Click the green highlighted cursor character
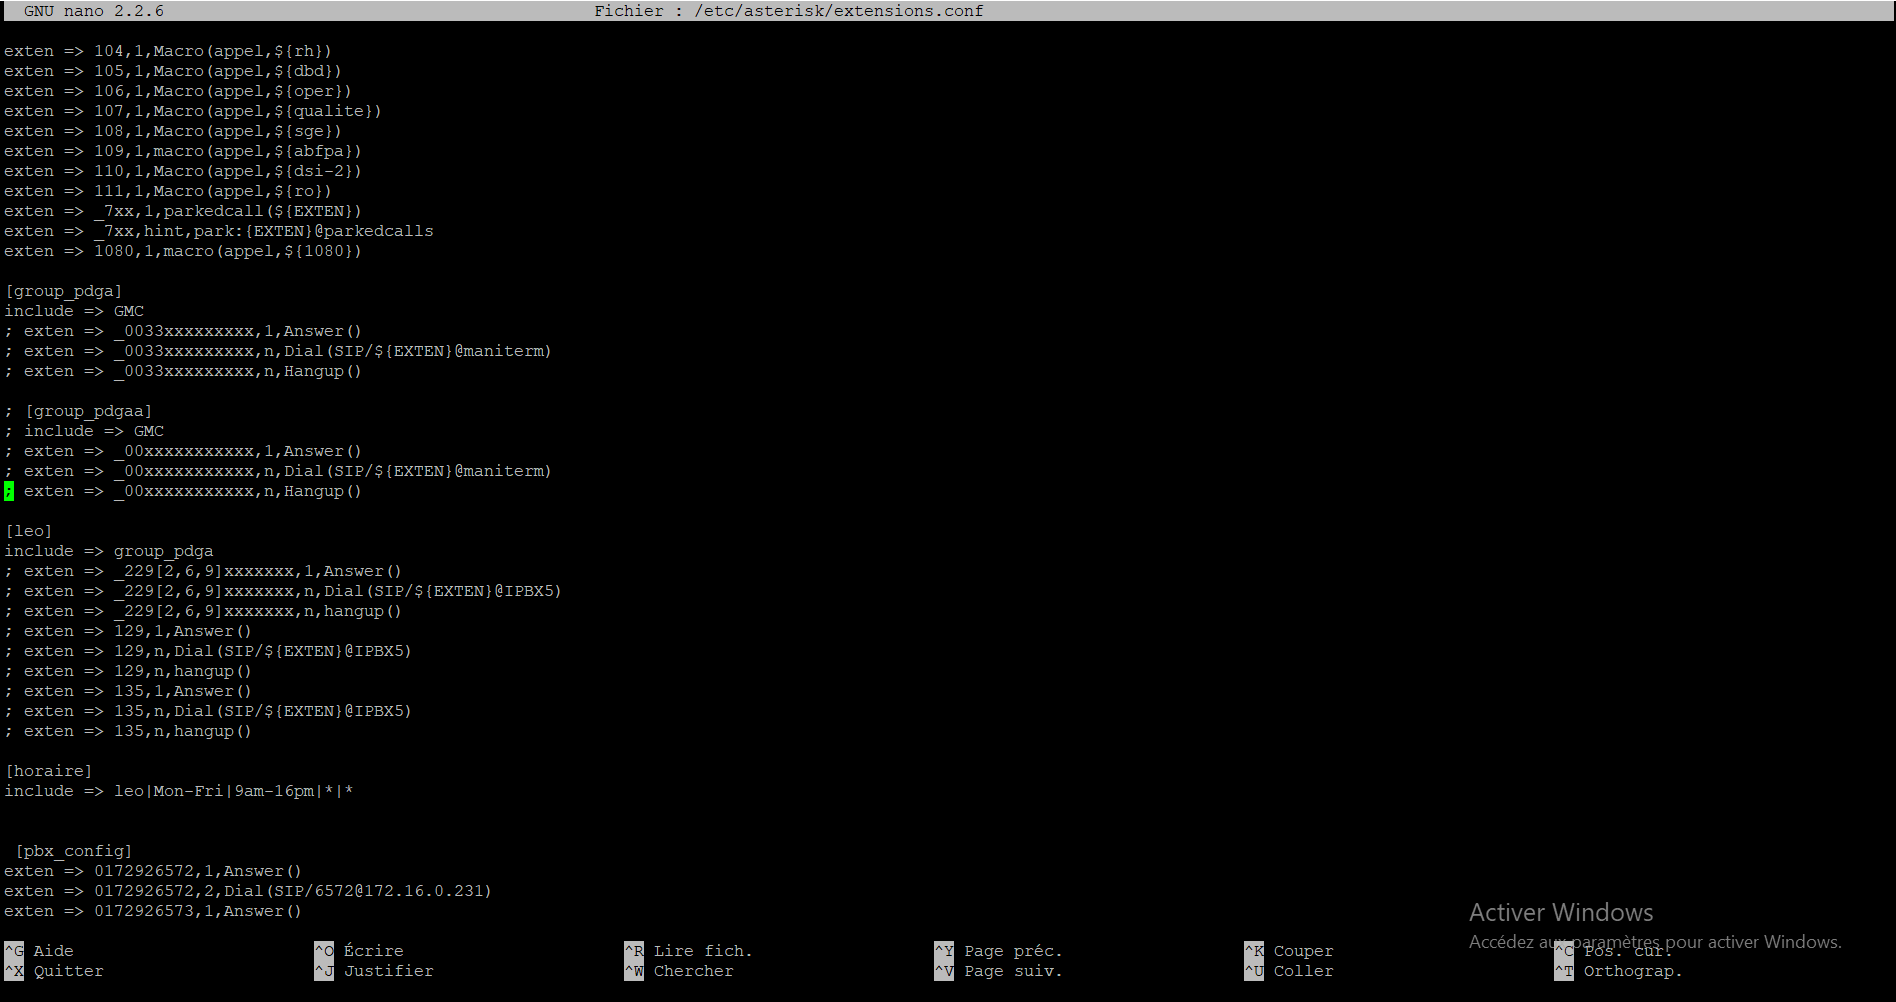The height and width of the screenshot is (1002, 1896). point(9,491)
